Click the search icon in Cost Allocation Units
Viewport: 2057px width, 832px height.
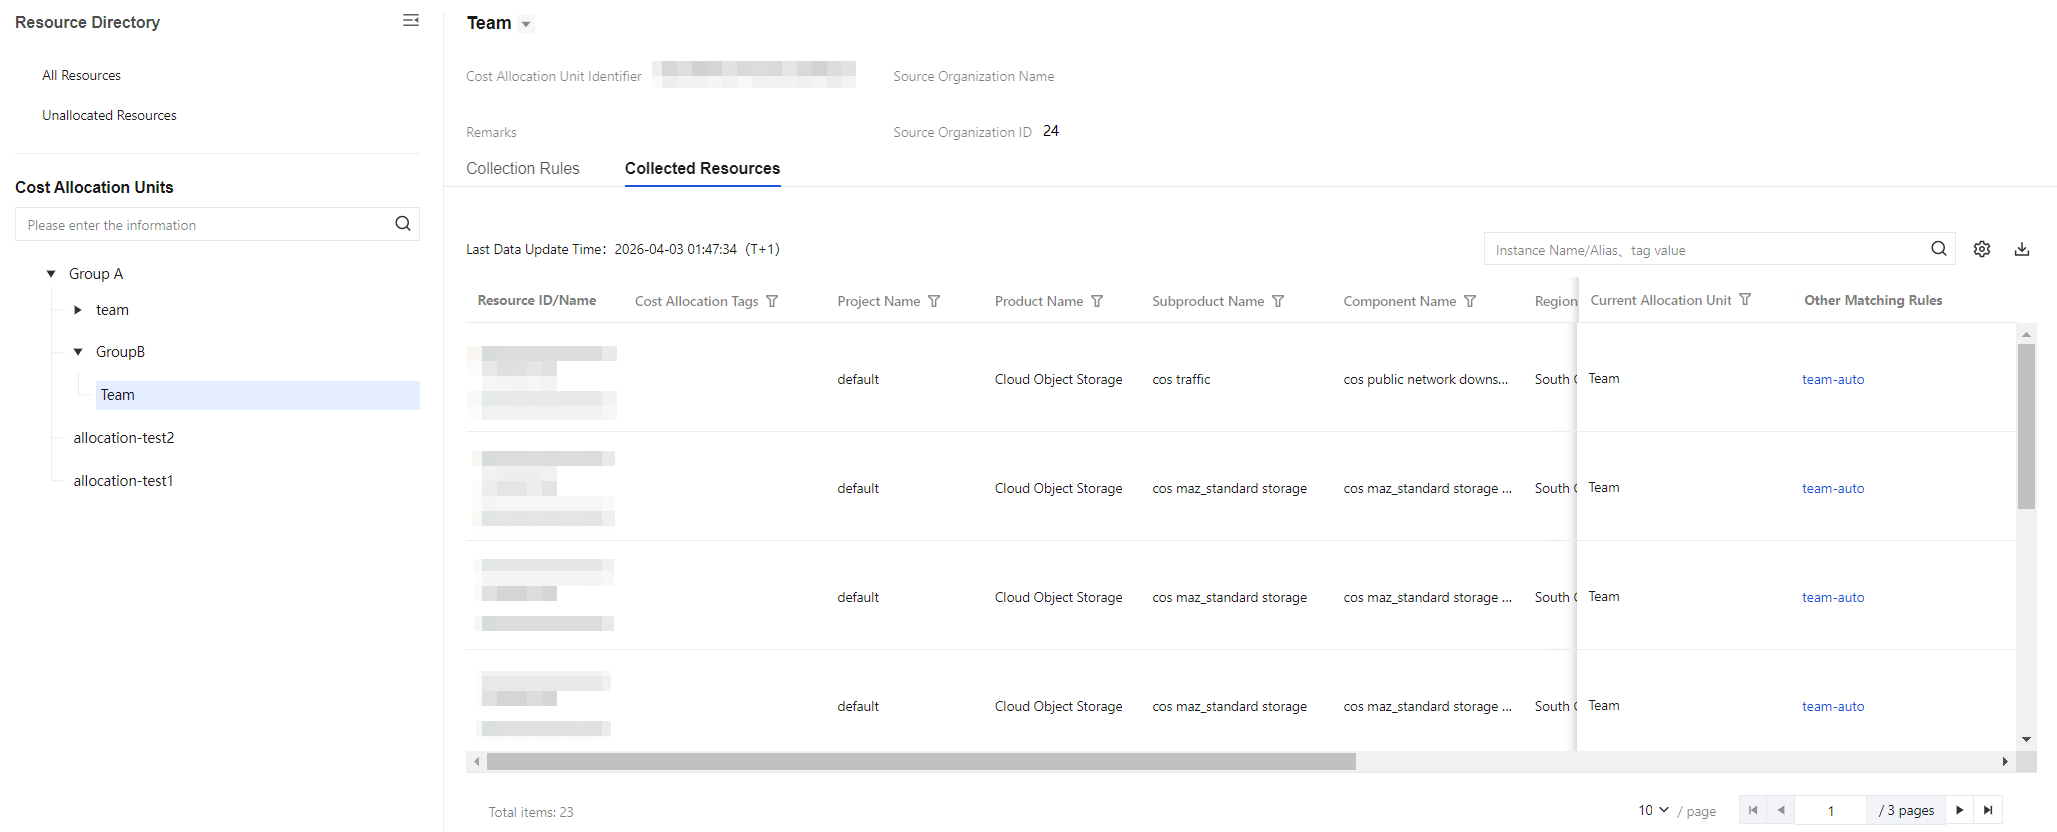pyautogui.click(x=402, y=224)
